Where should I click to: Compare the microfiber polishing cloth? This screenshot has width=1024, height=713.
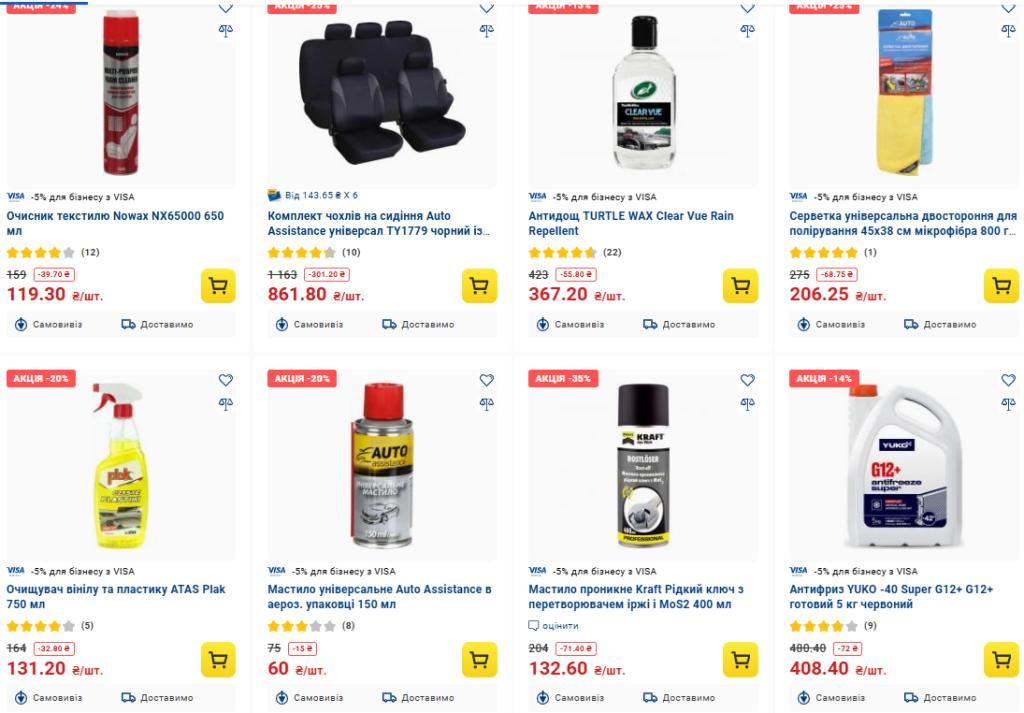click(1009, 30)
